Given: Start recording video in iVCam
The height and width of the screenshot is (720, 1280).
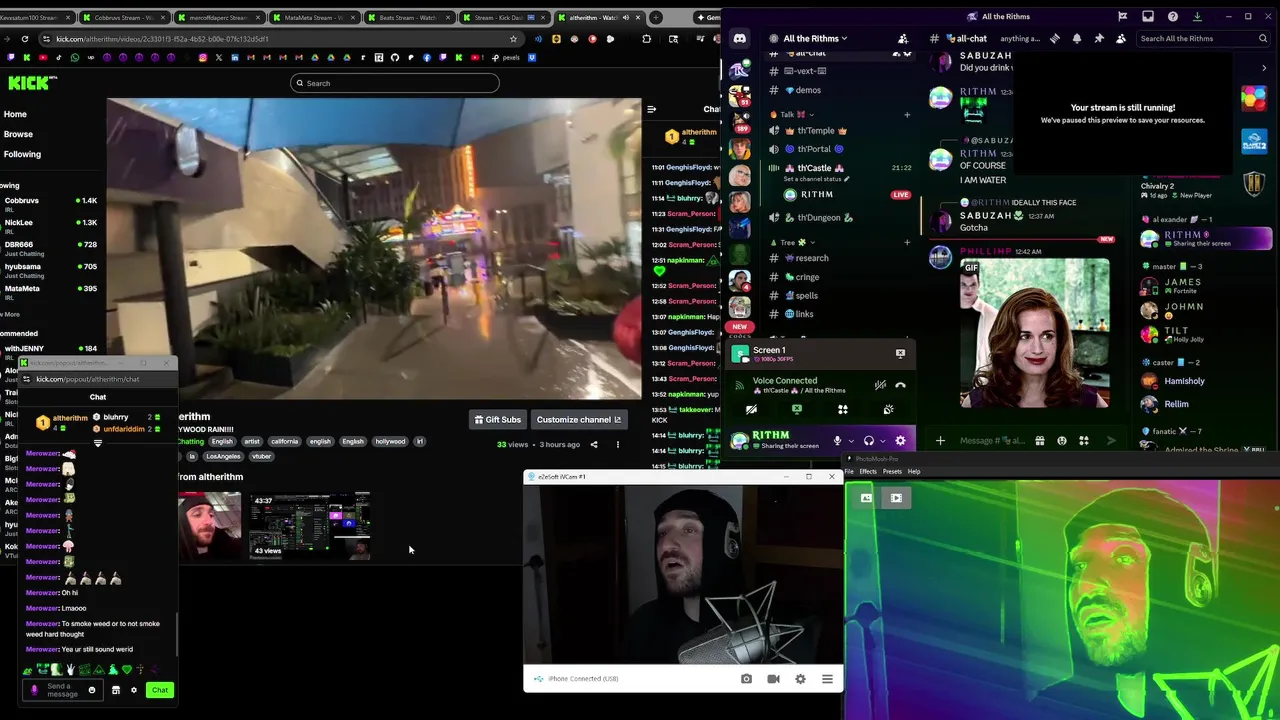Looking at the screenshot, I should click(773, 679).
